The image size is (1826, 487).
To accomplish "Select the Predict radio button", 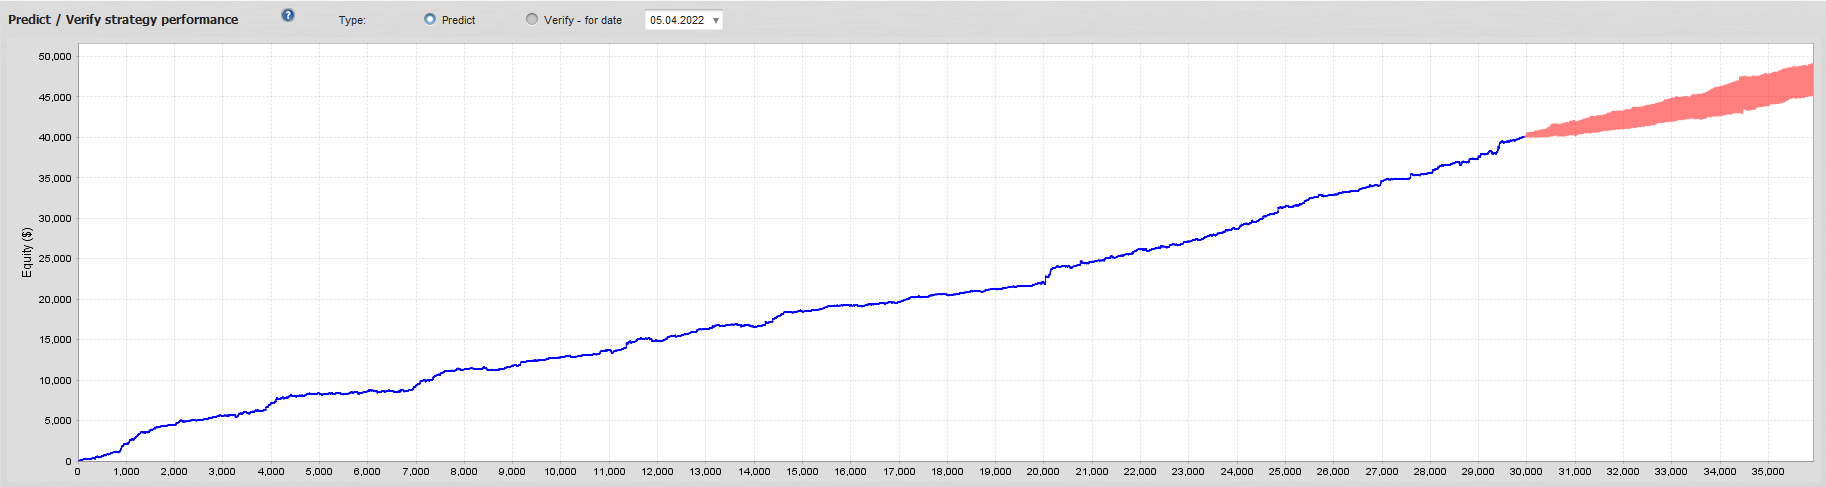I will pos(430,19).
